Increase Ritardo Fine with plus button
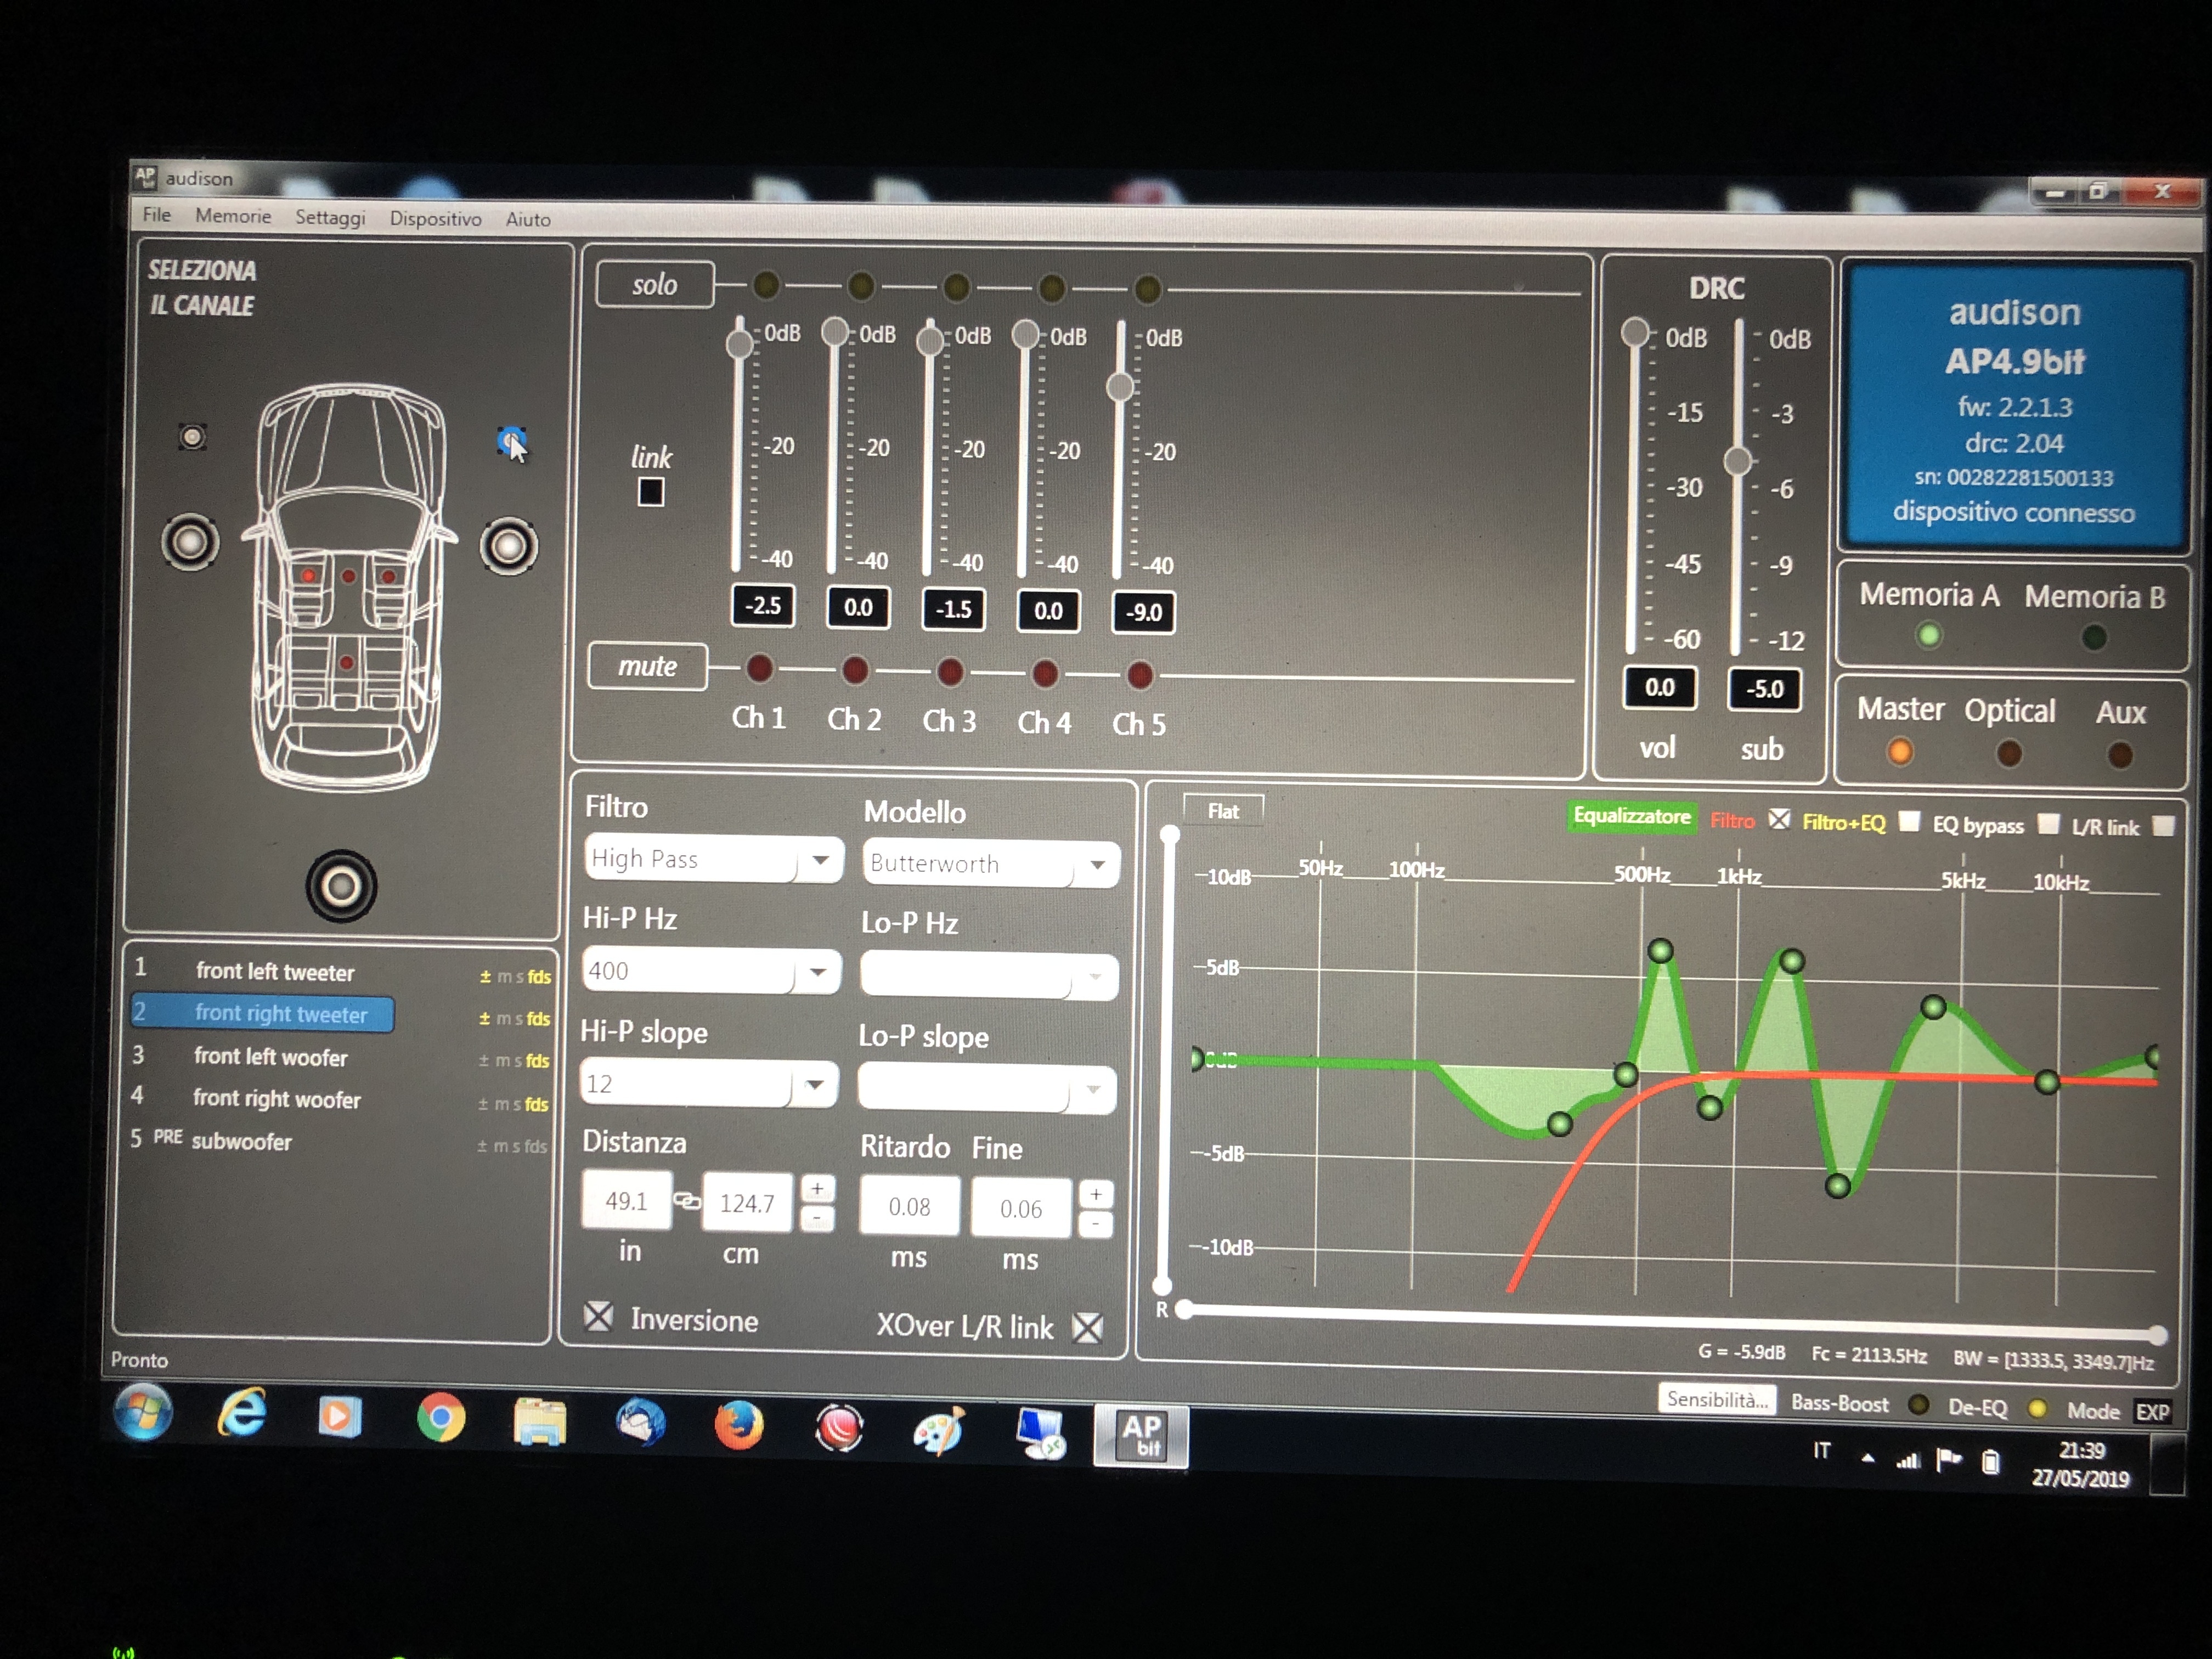 [1096, 1194]
